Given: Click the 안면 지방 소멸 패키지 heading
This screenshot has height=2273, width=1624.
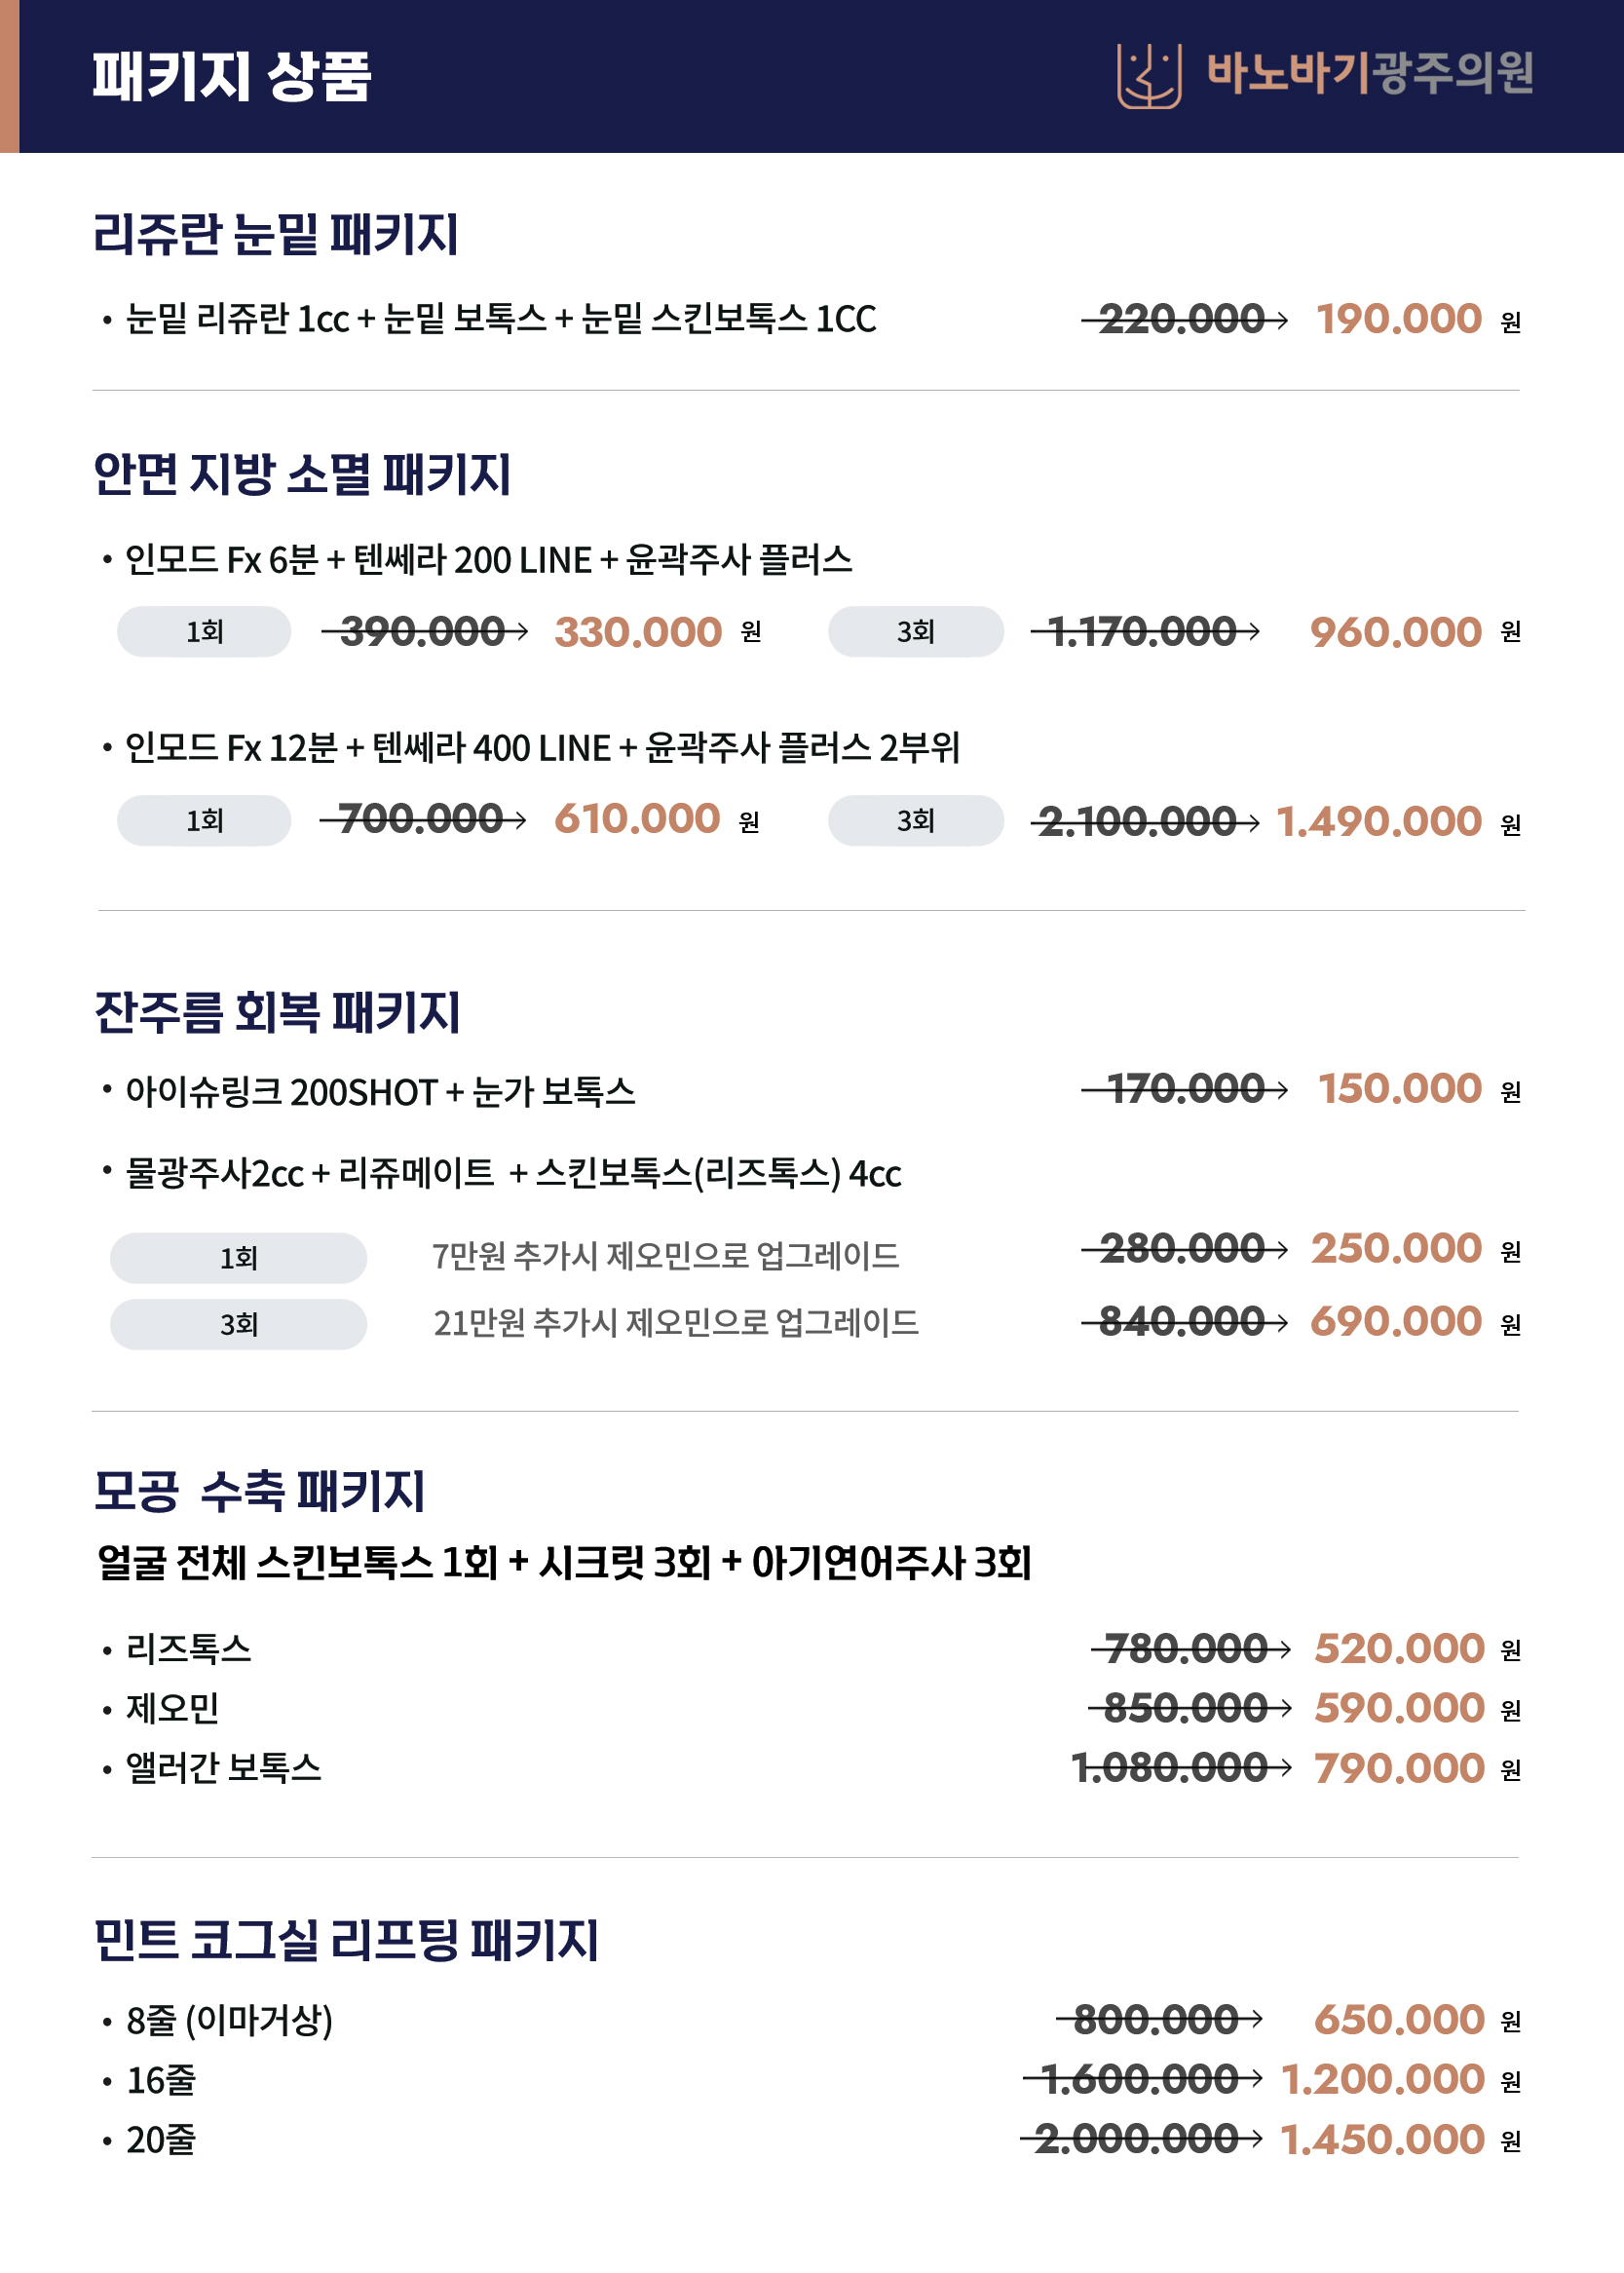Looking at the screenshot, I should pyautogui.click(x=301, y=474).
